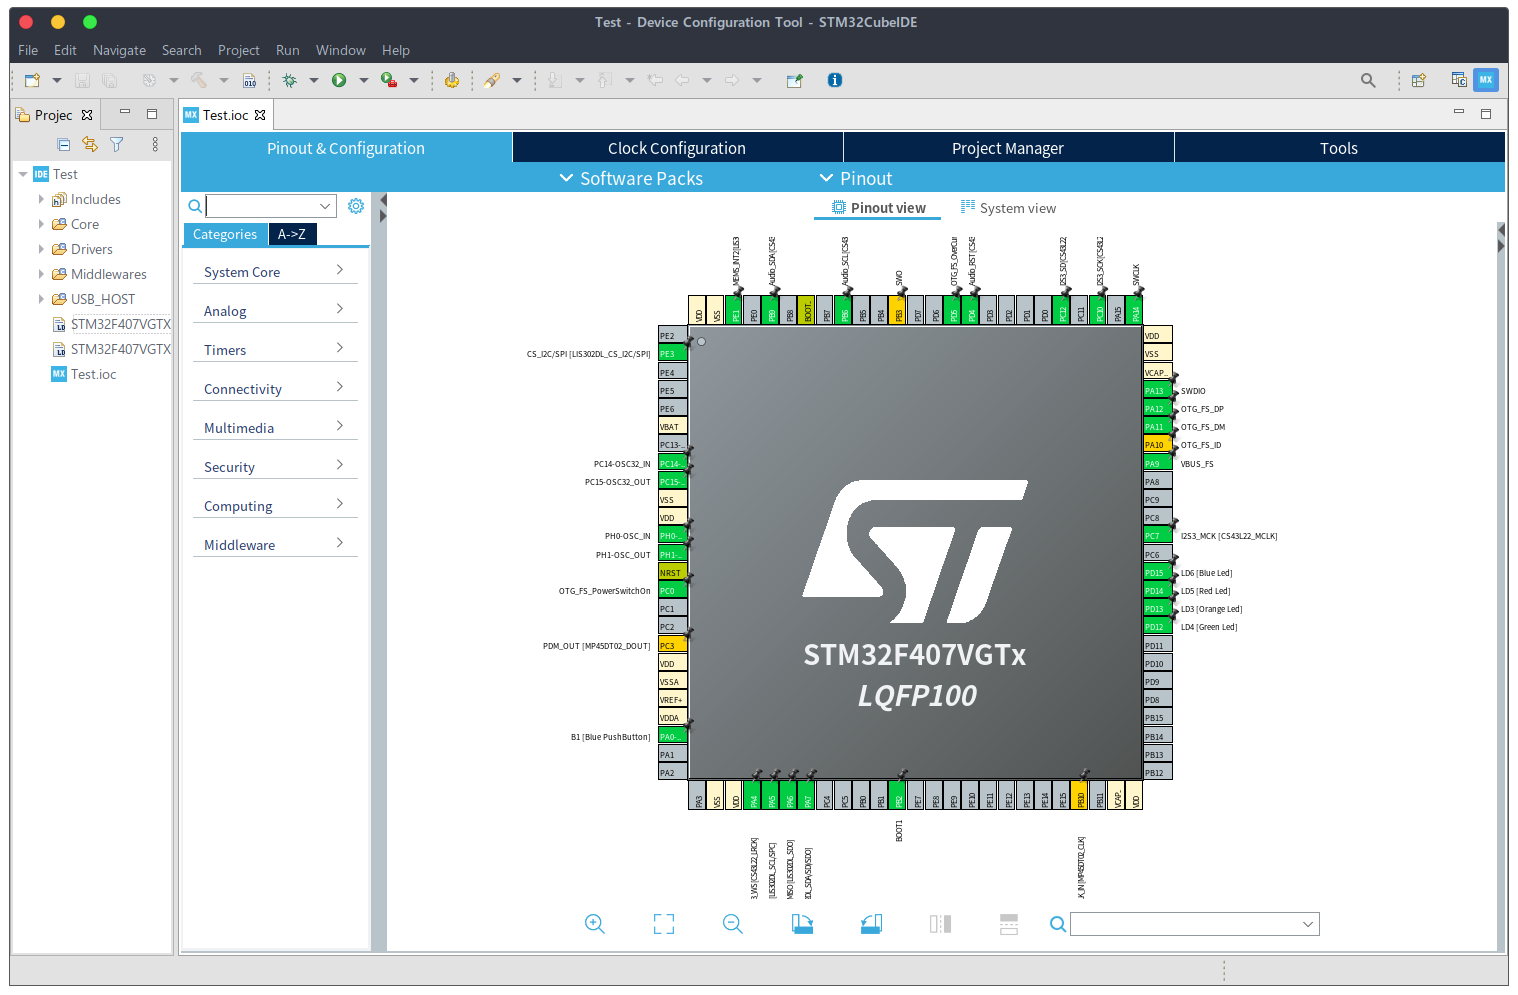Open the Tools tab
The image size is (1518, 995).
coord(1339,148)
